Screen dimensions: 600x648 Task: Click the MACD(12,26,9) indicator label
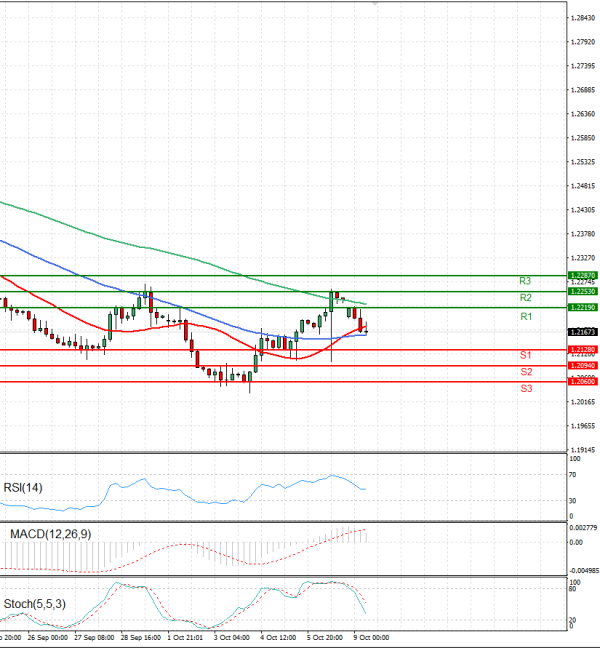50,534
